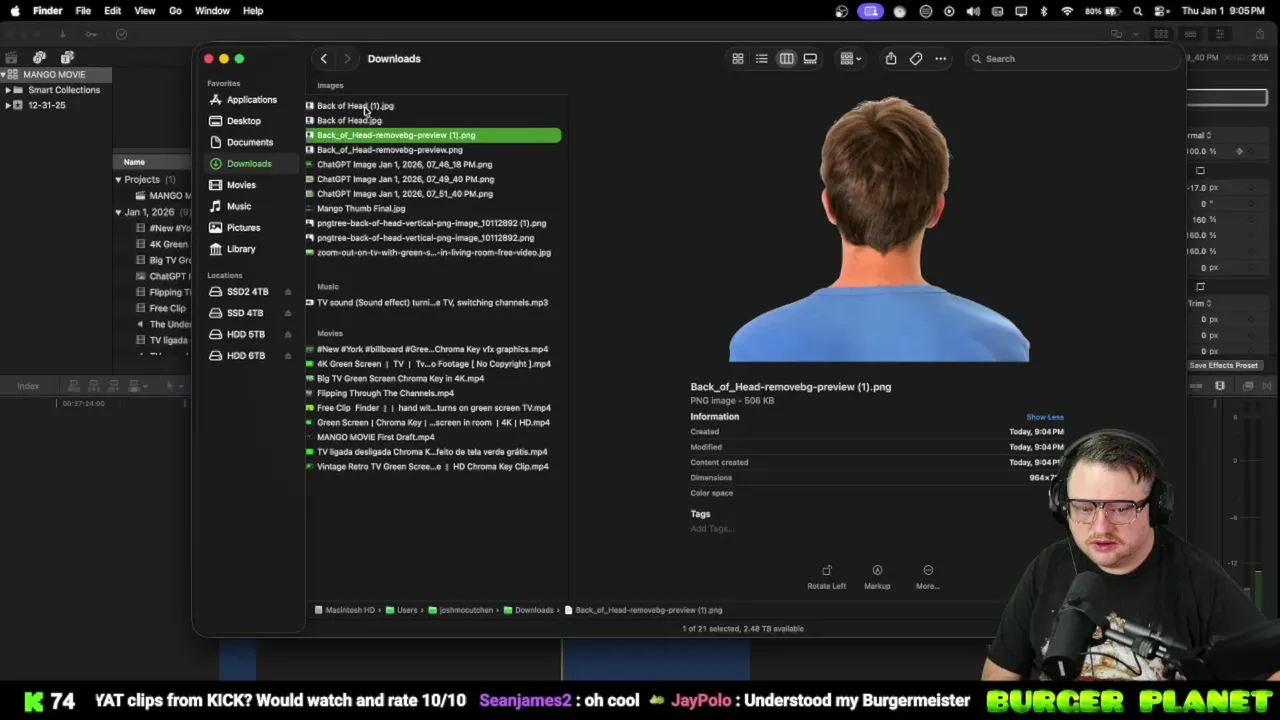Open the File menu
This screenshot has height=720, width=1280.
pyautogui.click(x=83, y=11)
